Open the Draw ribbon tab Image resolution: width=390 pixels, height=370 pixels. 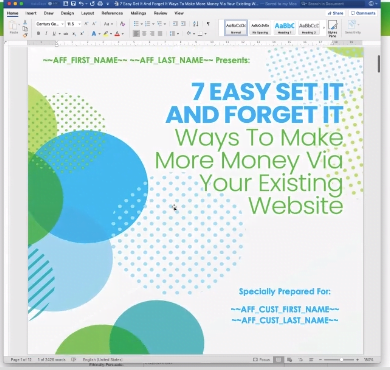tap(49, 13)
